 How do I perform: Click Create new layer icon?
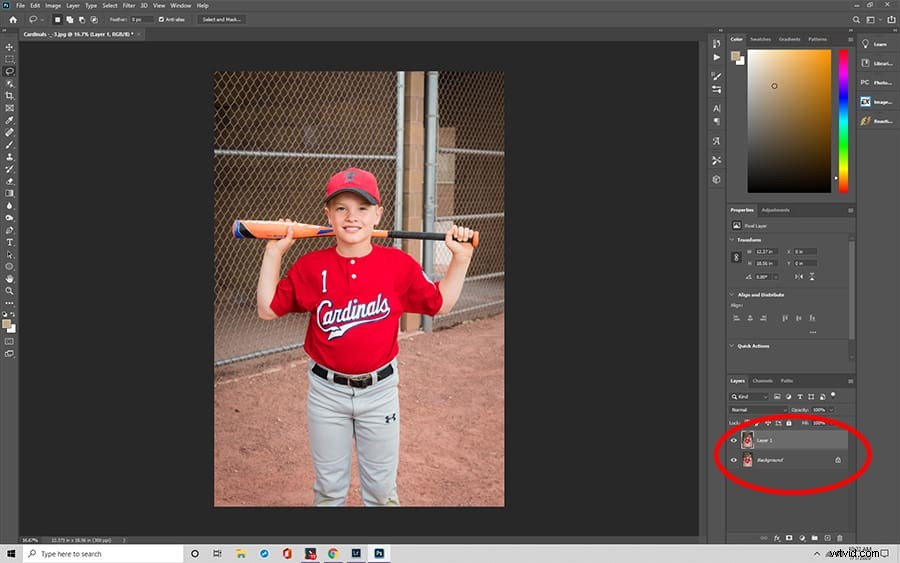827,538
